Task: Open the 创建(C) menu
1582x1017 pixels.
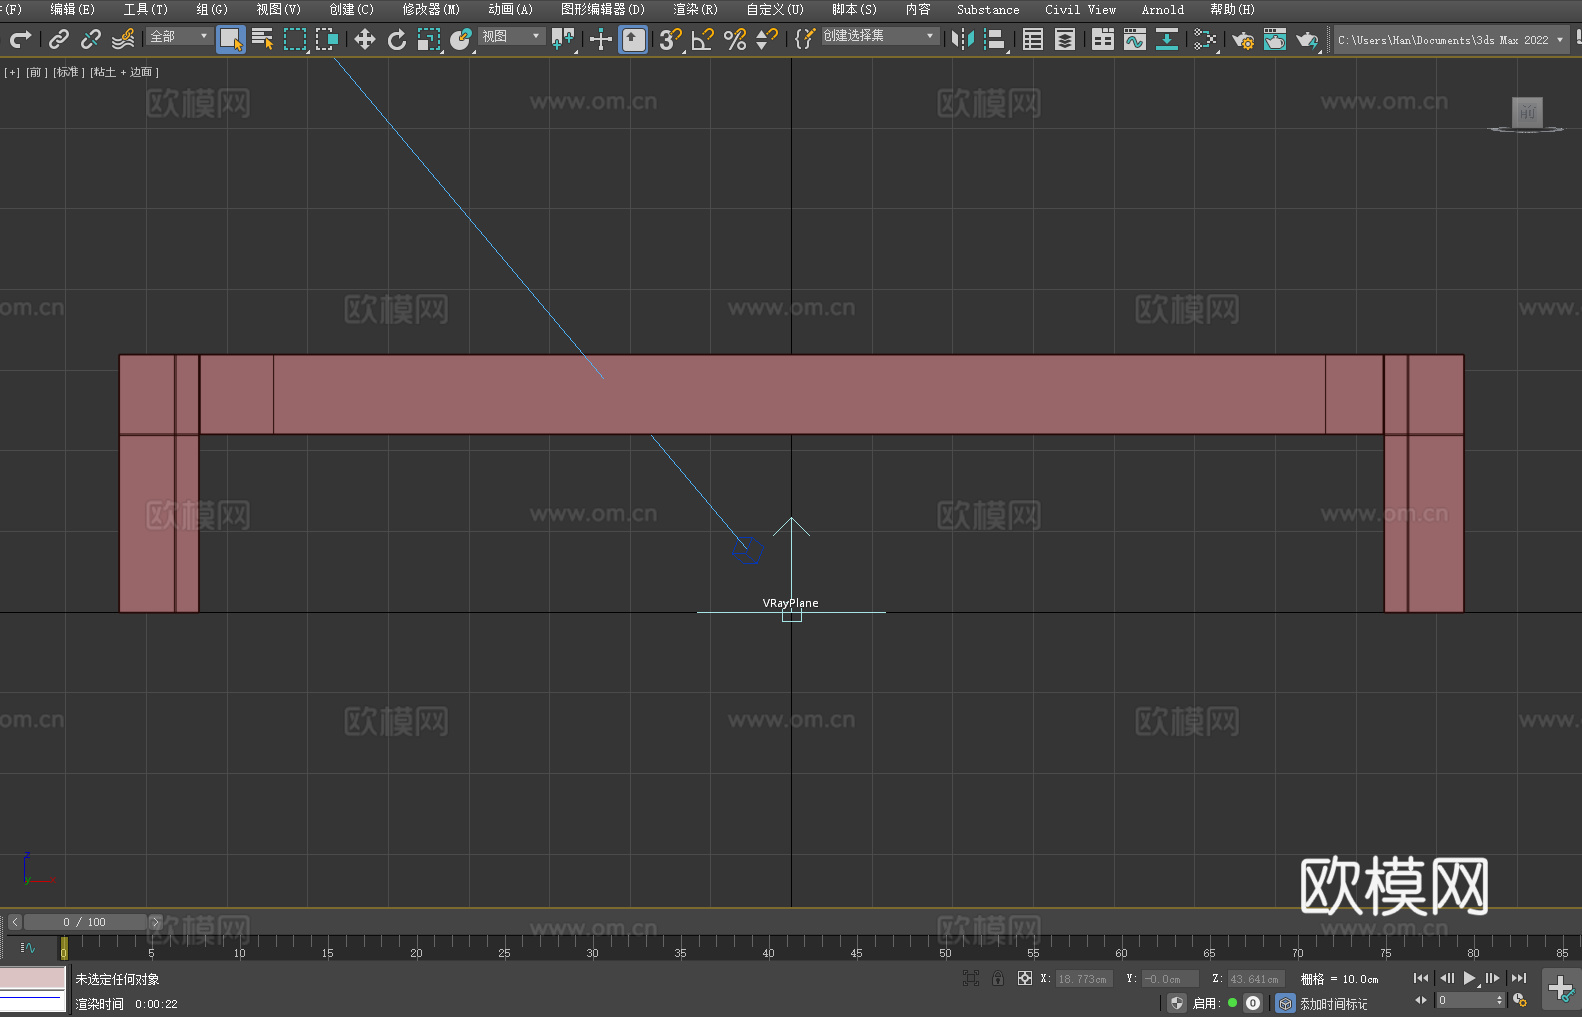Action: pyautogui.click(x=351, y=9)
